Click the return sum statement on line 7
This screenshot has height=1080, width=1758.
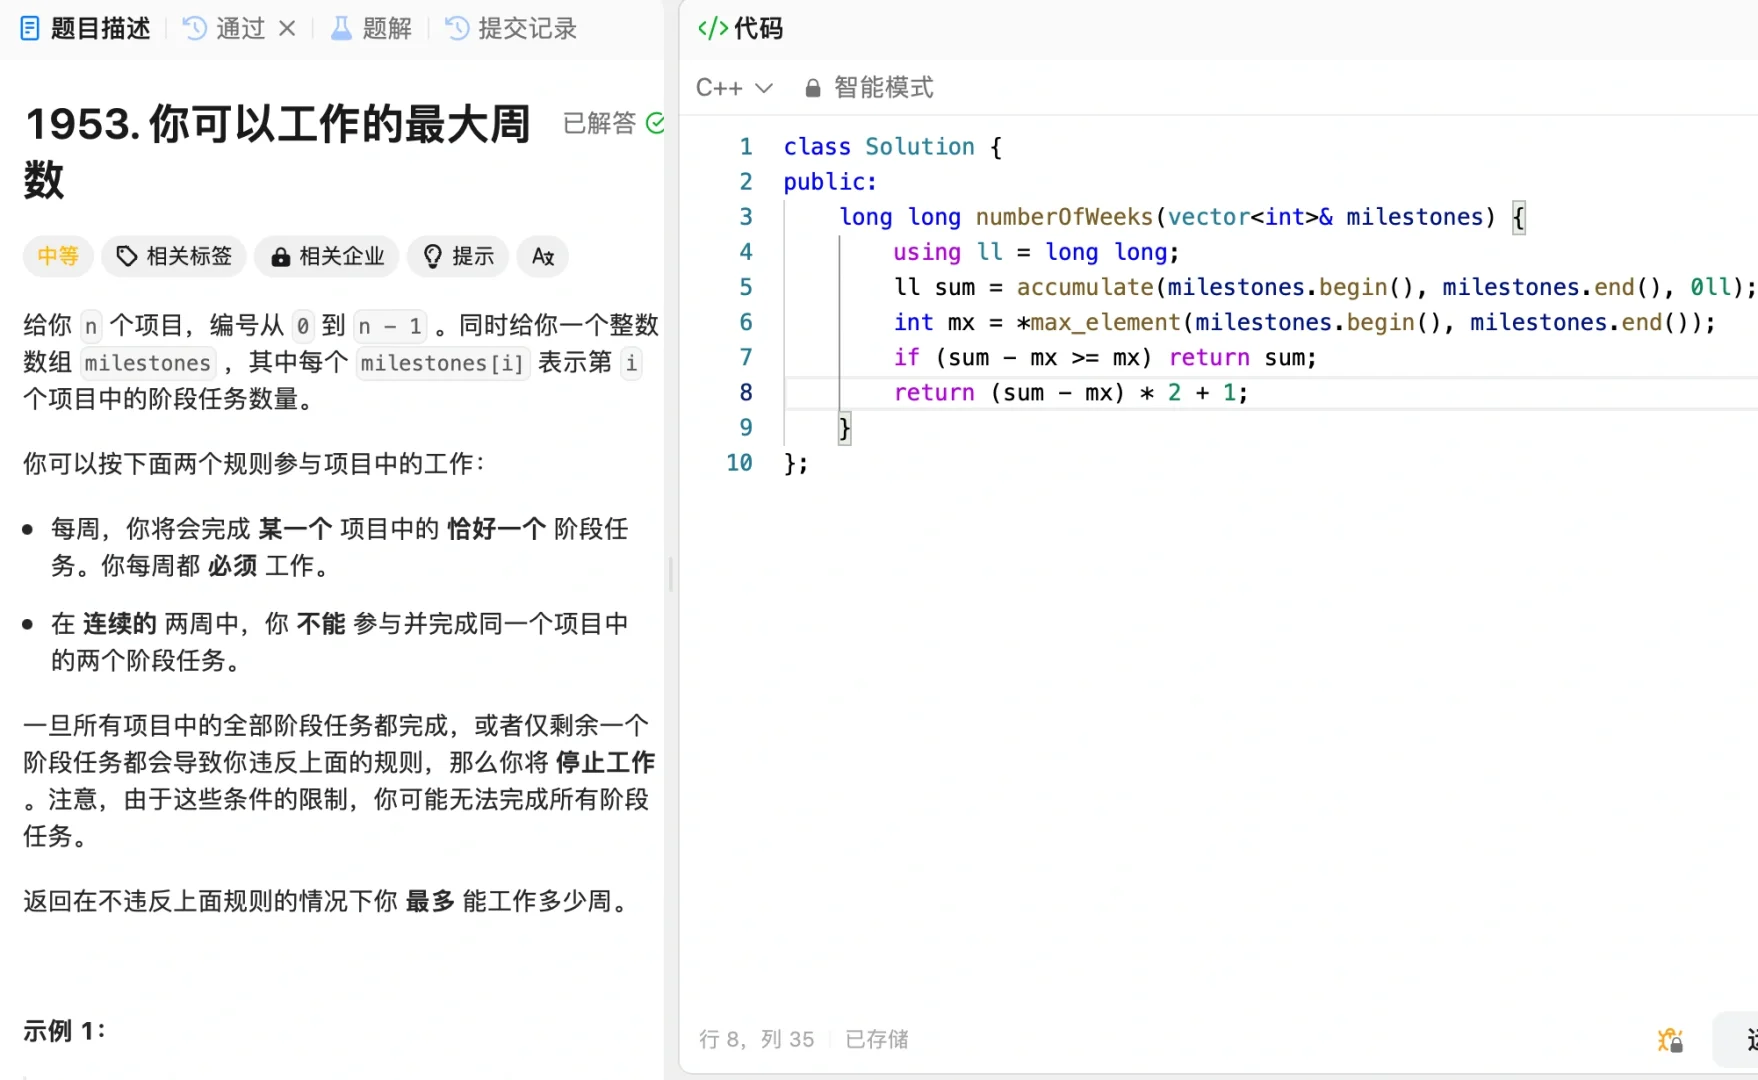[x=1242, y=357]
